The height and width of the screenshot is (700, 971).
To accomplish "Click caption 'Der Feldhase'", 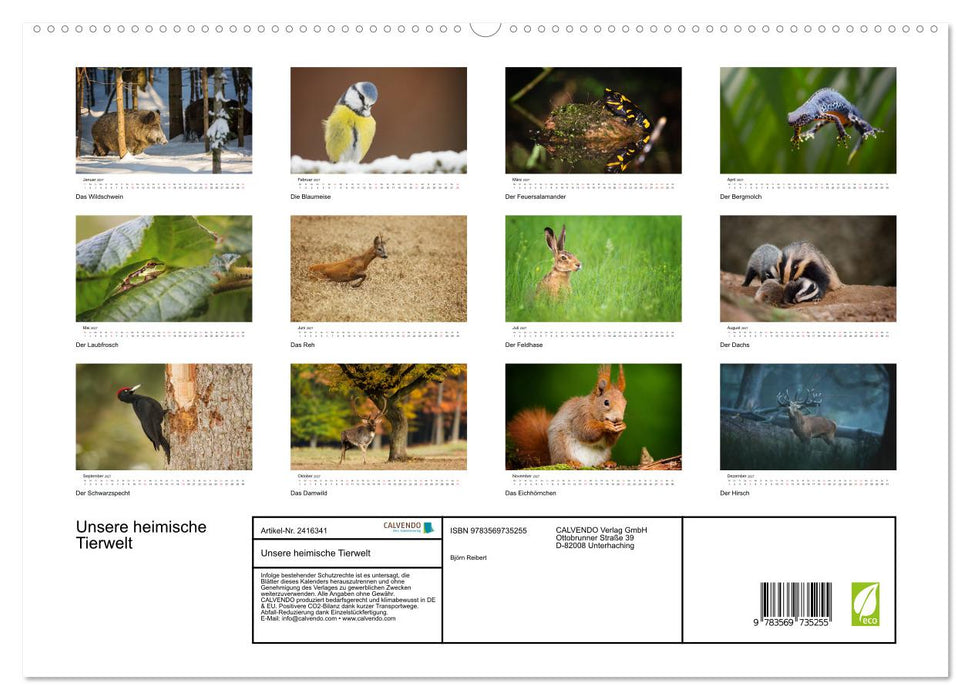I will [524, 345].
